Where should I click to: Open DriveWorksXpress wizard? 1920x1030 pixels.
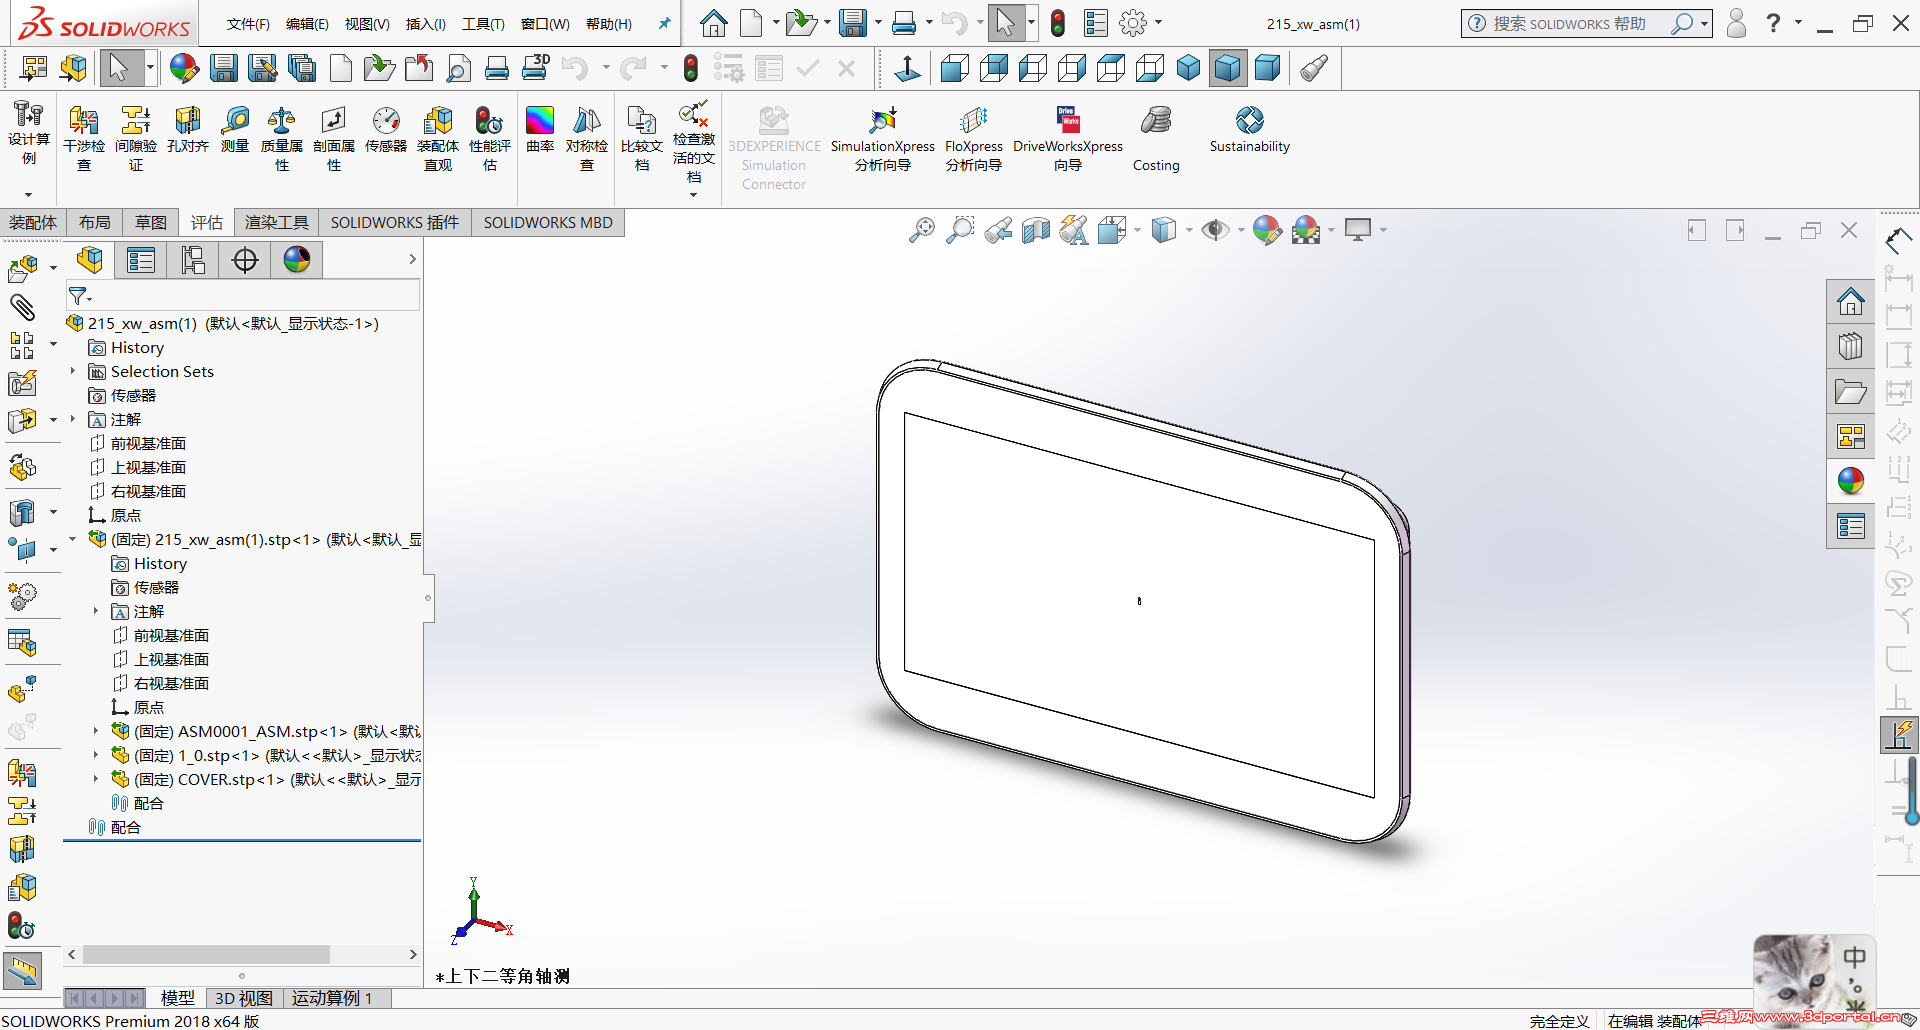pos(1068,138)
